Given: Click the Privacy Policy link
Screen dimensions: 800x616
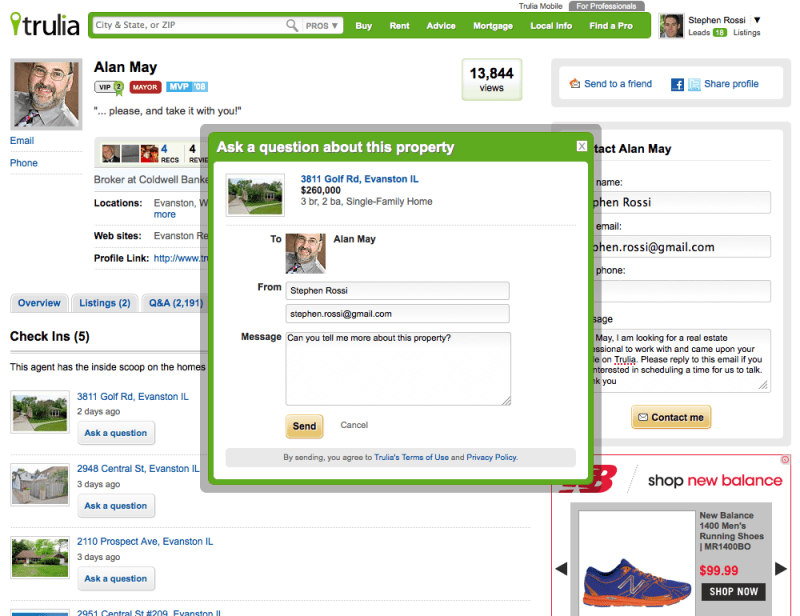Looking at the screenshot, I should click(x=491, y=457).
